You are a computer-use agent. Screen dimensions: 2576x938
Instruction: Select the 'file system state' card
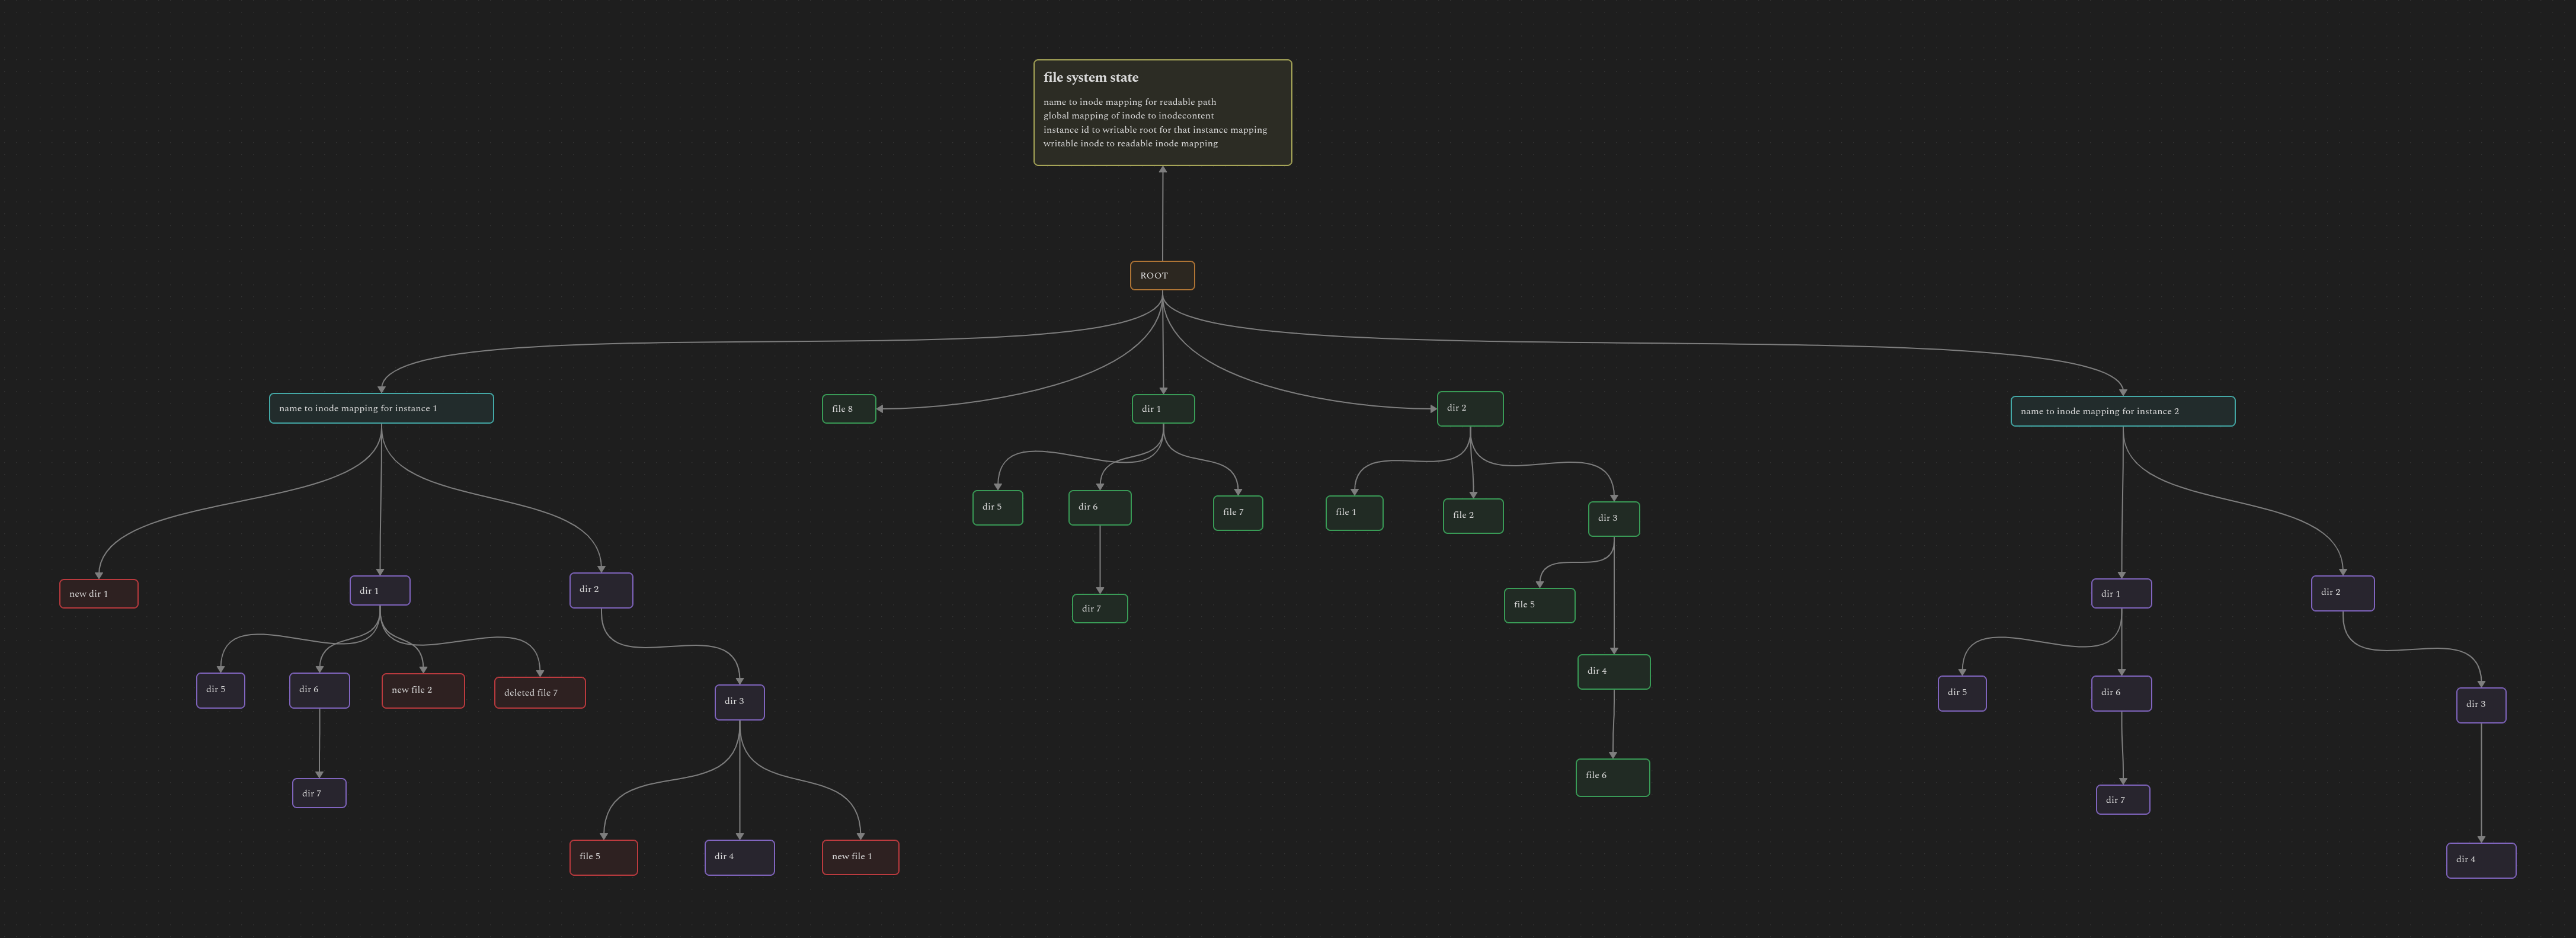[1162, 113]
